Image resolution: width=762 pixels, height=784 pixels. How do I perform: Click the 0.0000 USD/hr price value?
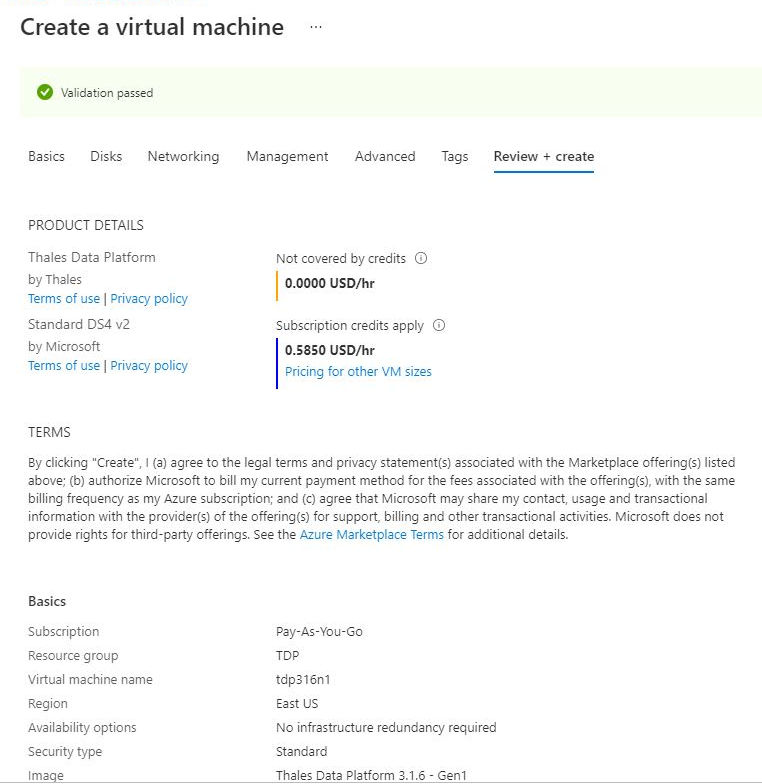coord(330,284)
